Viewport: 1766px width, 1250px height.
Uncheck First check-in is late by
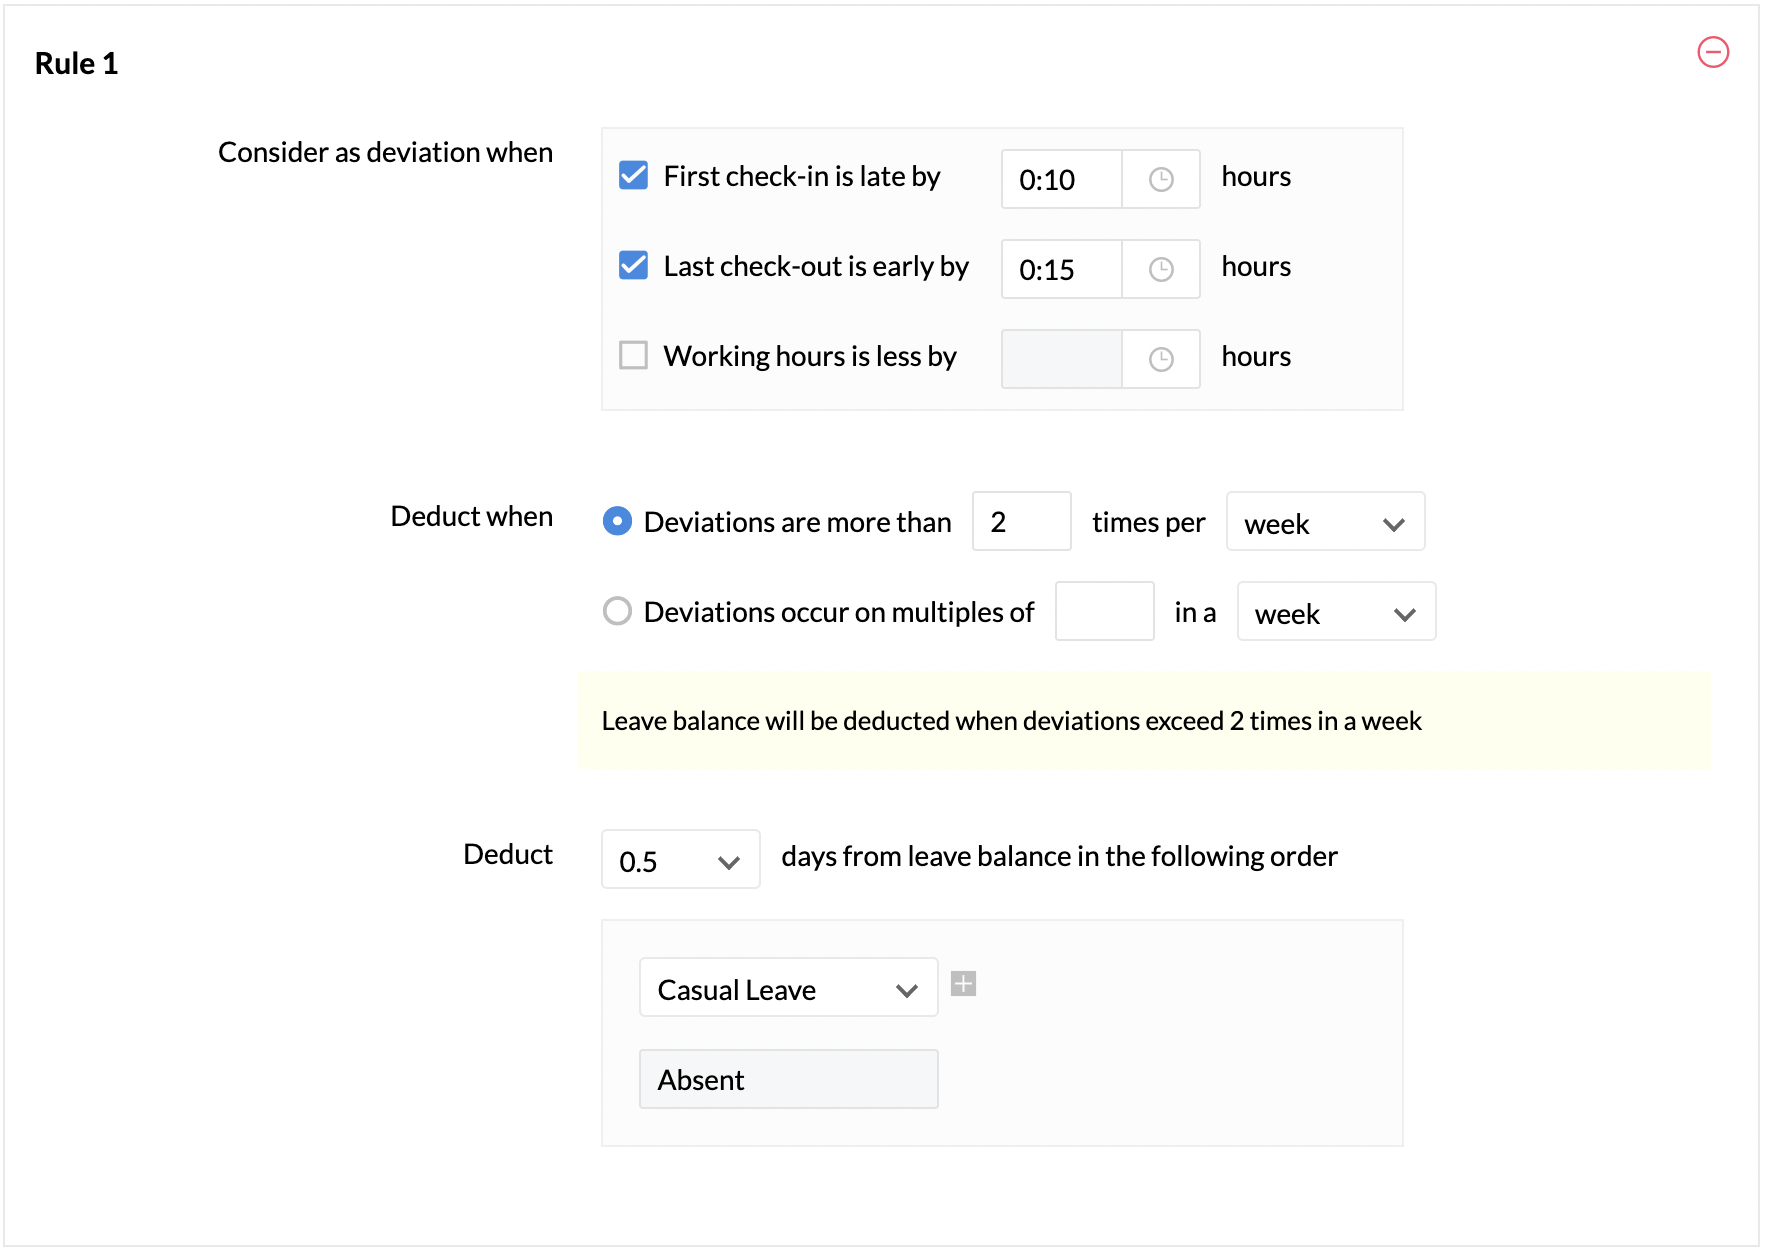(633, 175)
